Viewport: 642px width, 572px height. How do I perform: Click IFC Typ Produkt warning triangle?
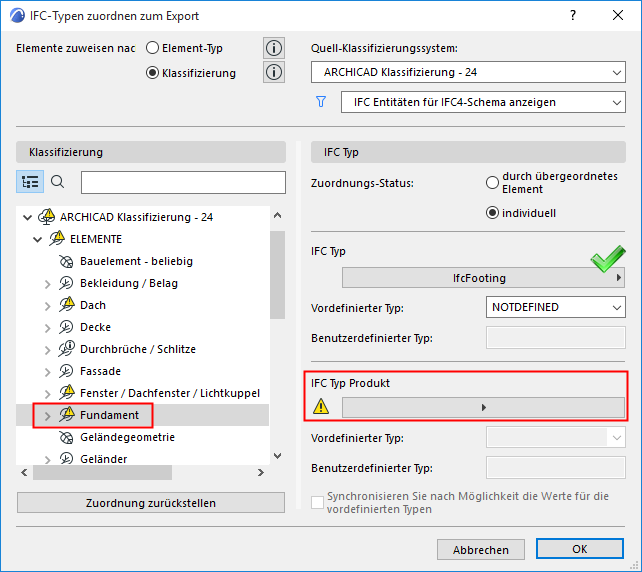[x=321, y=407]
